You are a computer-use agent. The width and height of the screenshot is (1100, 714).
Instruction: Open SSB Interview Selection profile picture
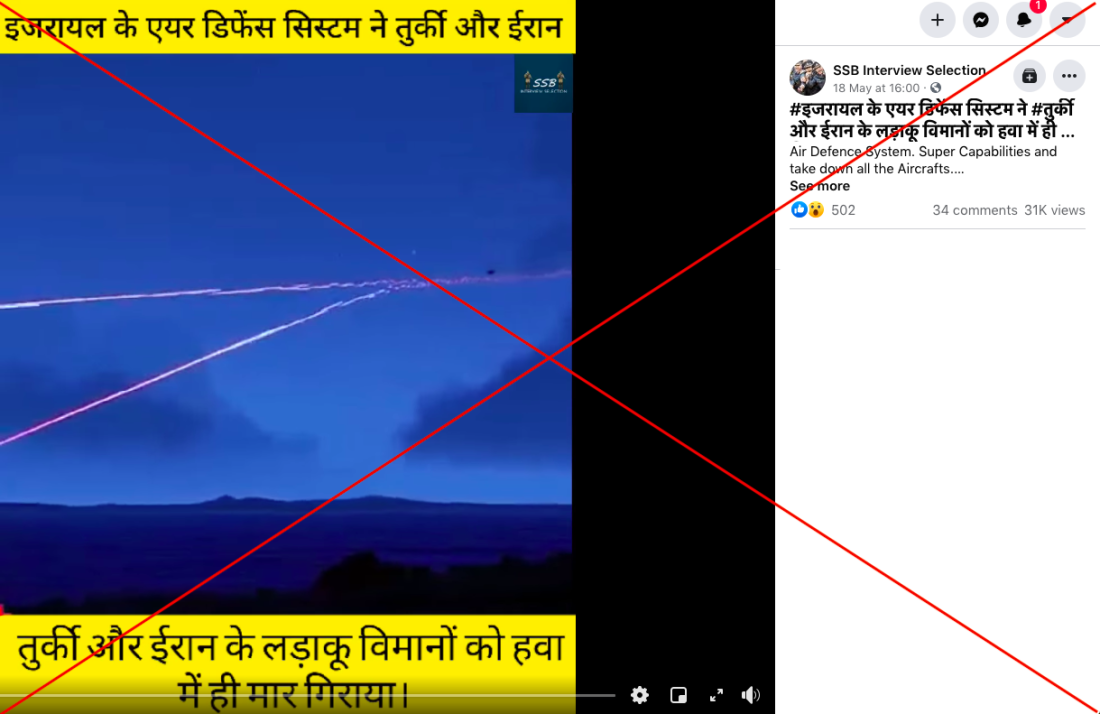(x=807, y=77)
